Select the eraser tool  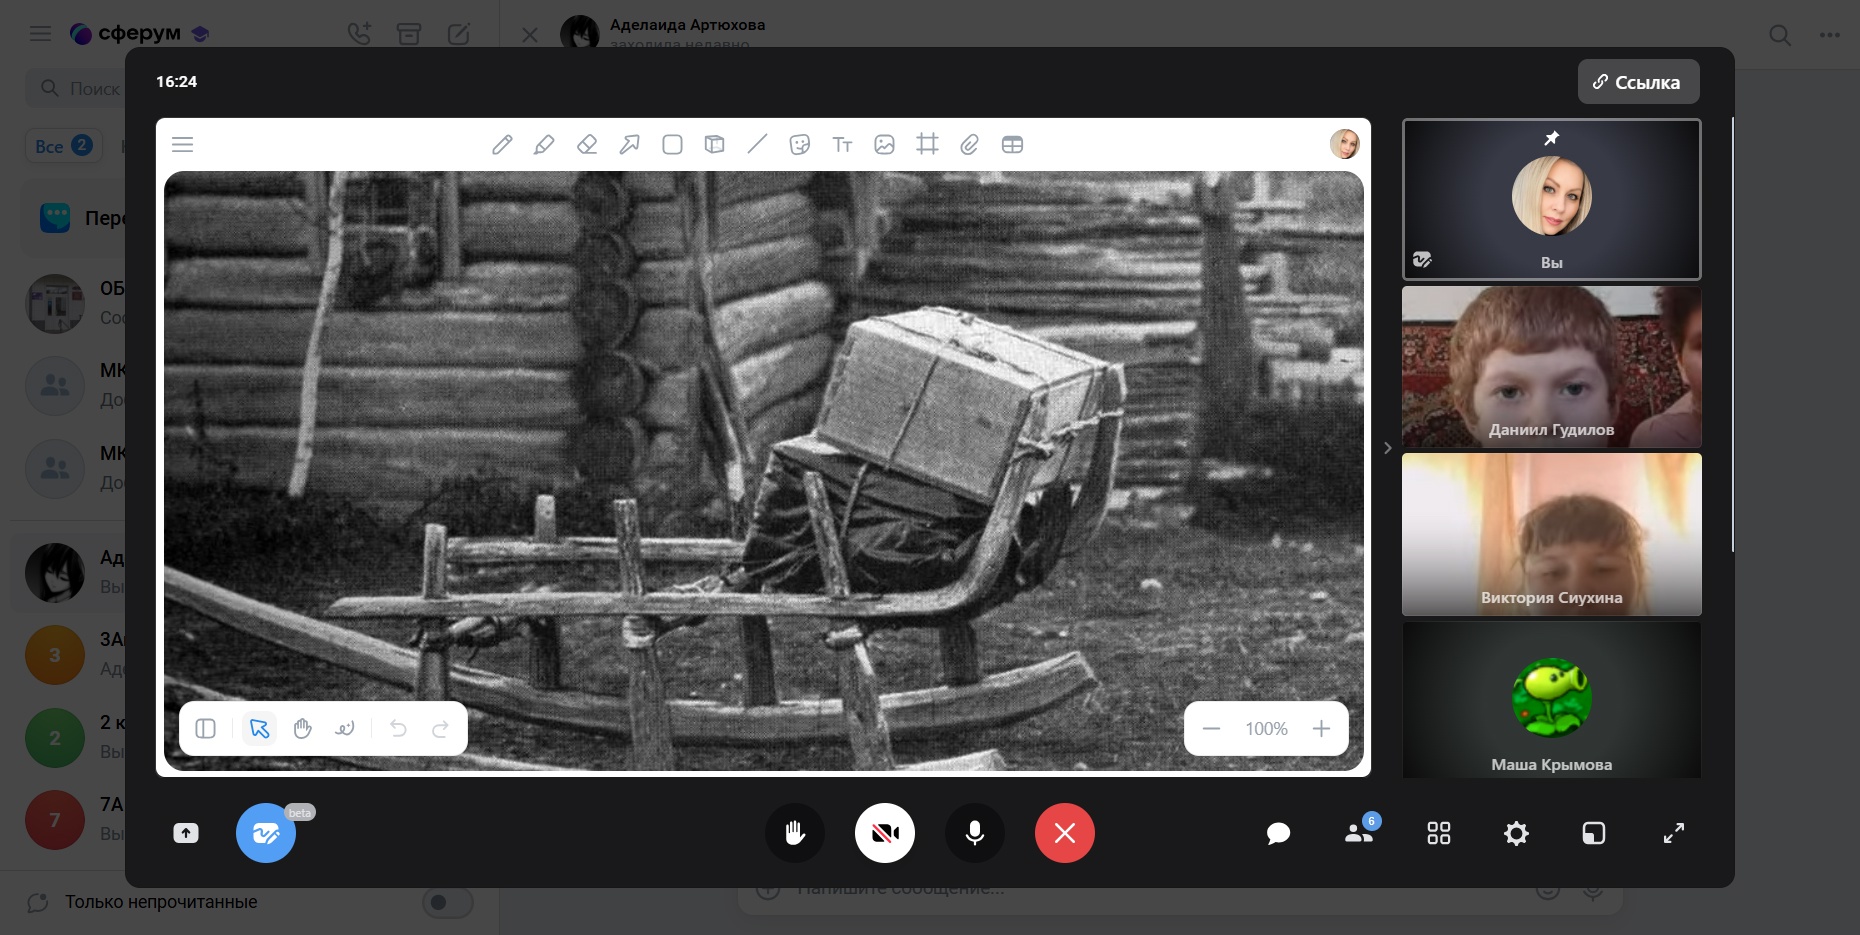587,145
